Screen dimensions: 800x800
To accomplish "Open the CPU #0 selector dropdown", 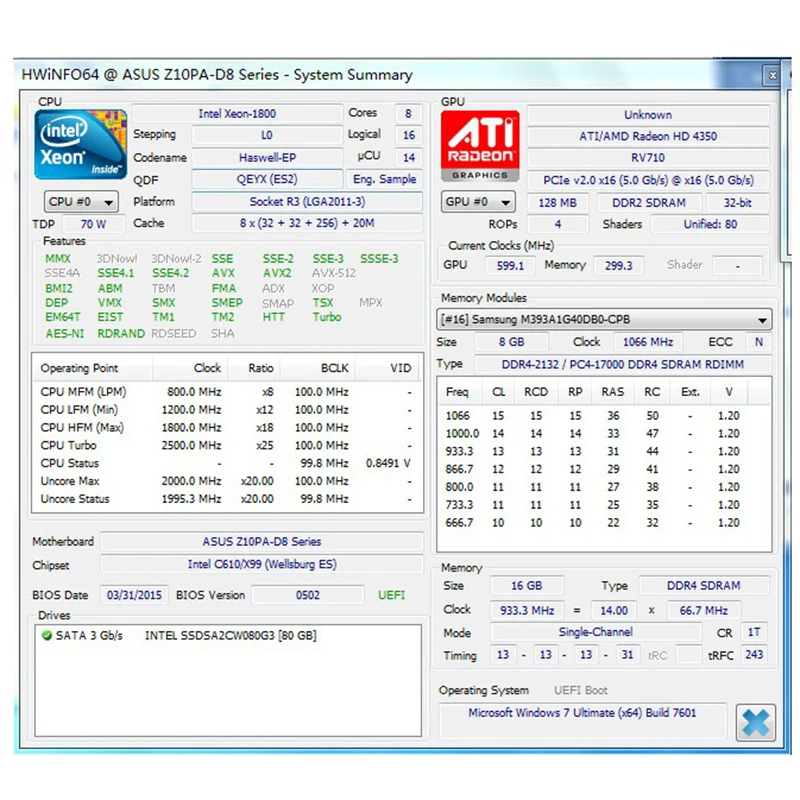I will (80, 202).
